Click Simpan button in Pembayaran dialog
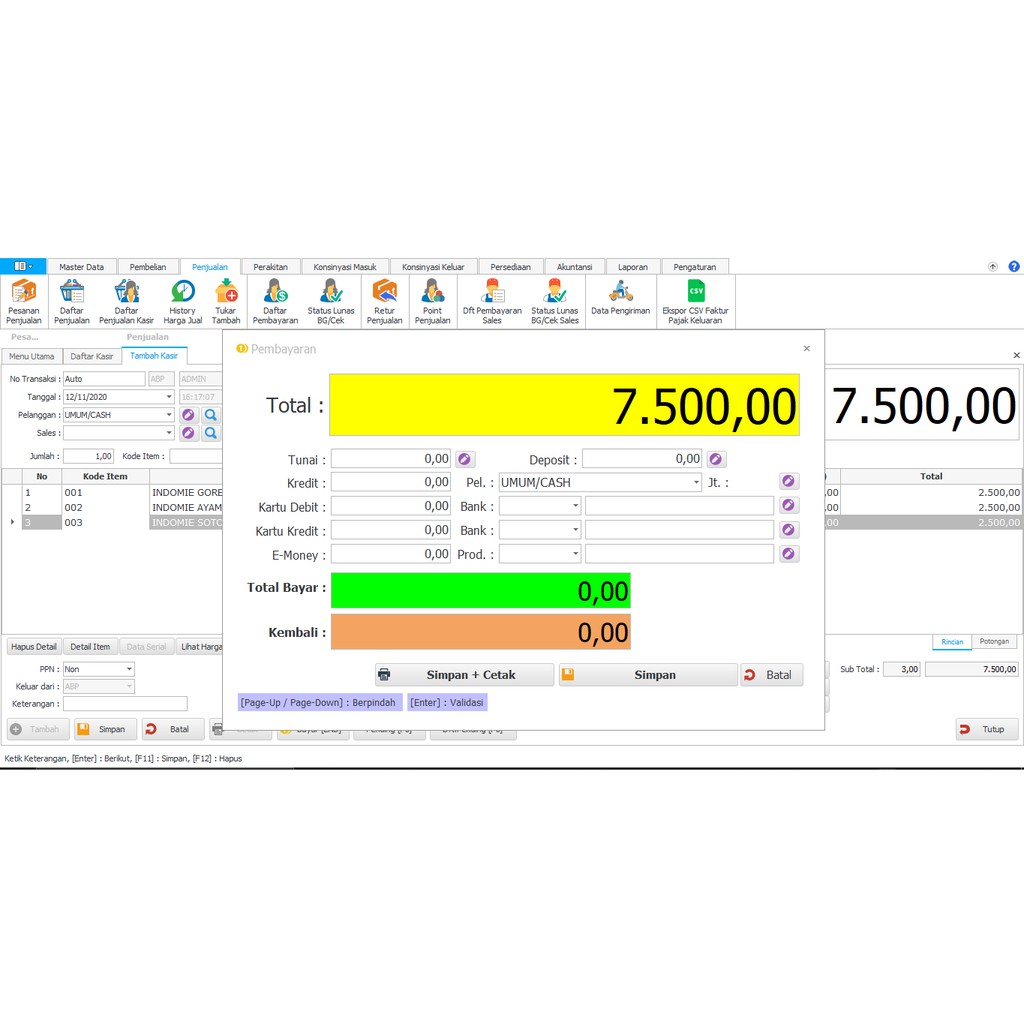 648,675
